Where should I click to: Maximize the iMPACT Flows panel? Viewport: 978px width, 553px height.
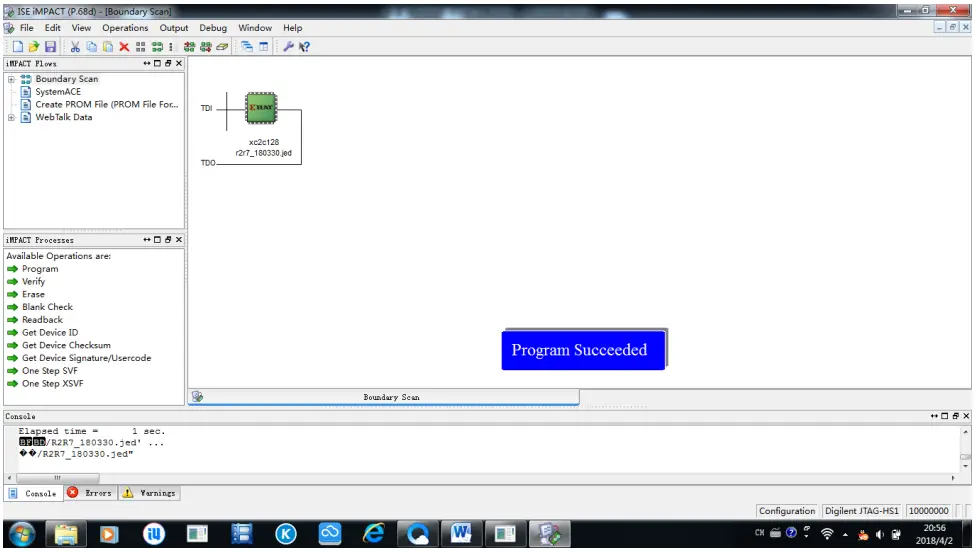coord(157,64)
